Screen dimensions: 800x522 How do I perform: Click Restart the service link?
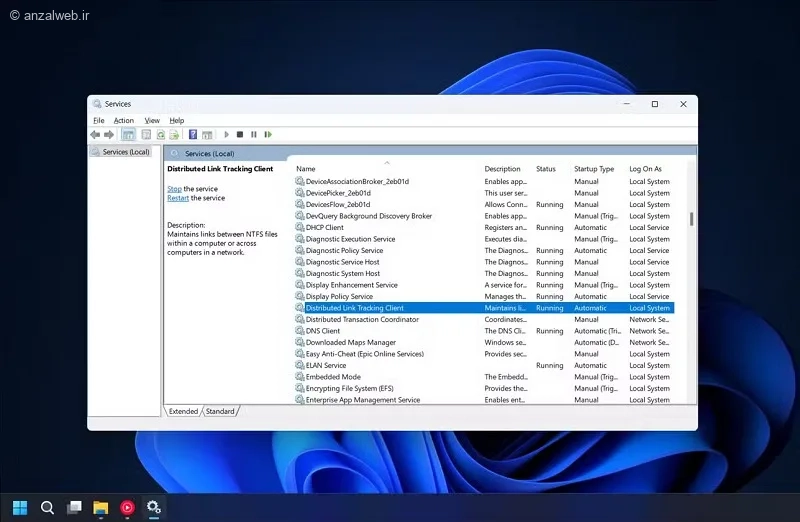[x=178, y=198]
